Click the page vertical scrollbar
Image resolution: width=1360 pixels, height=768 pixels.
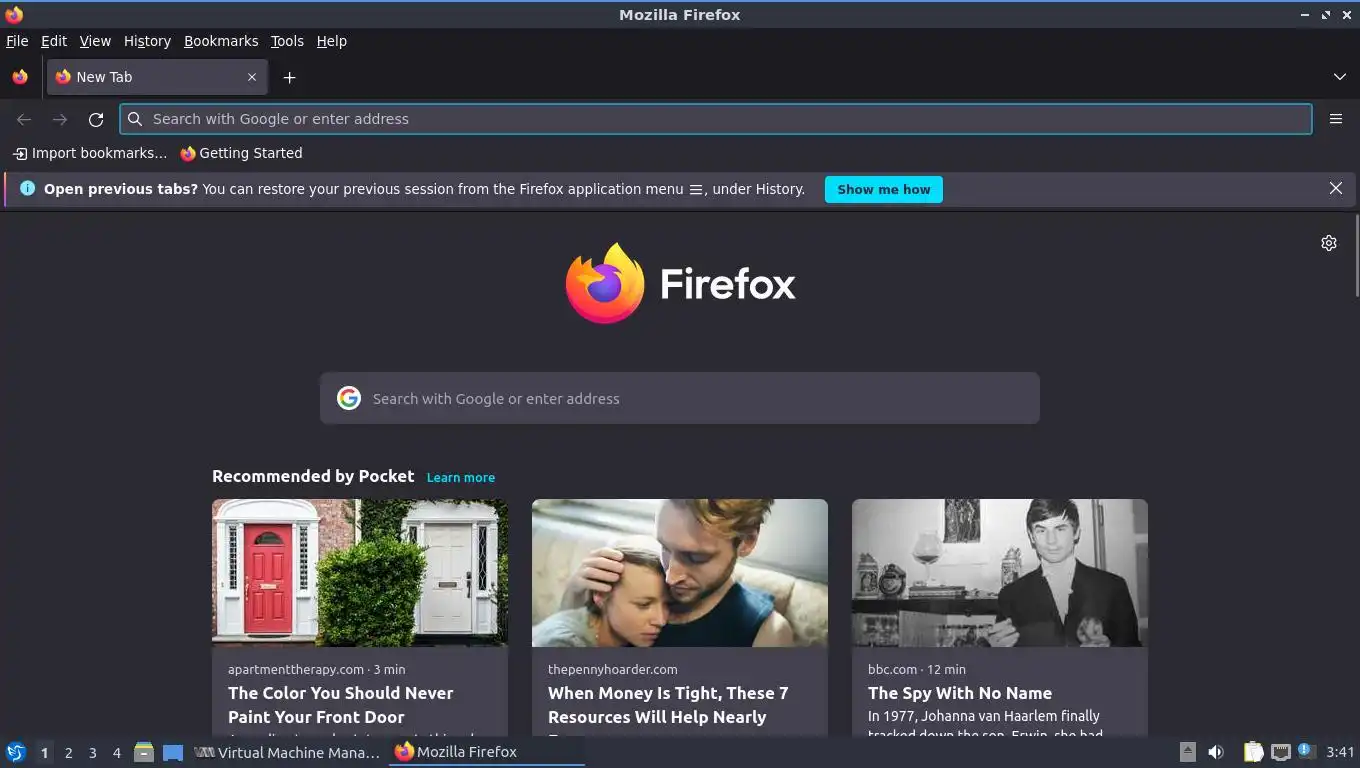pyautogui.click(x=1356, y=255)
